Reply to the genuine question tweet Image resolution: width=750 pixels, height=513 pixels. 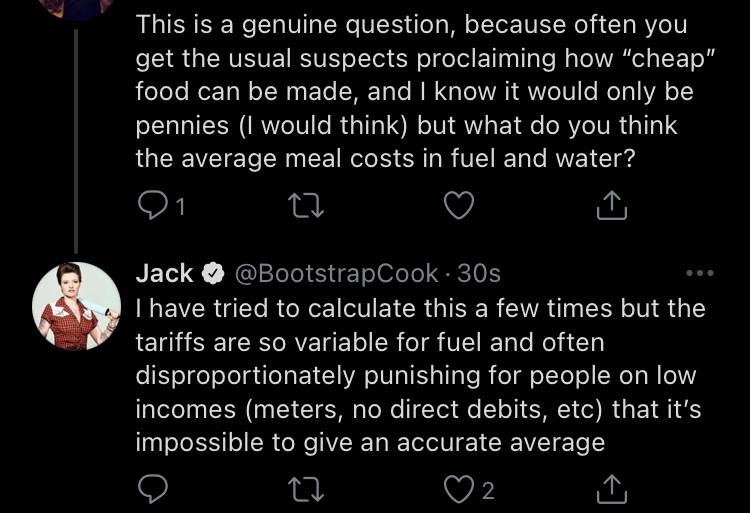tap(153, 206)
